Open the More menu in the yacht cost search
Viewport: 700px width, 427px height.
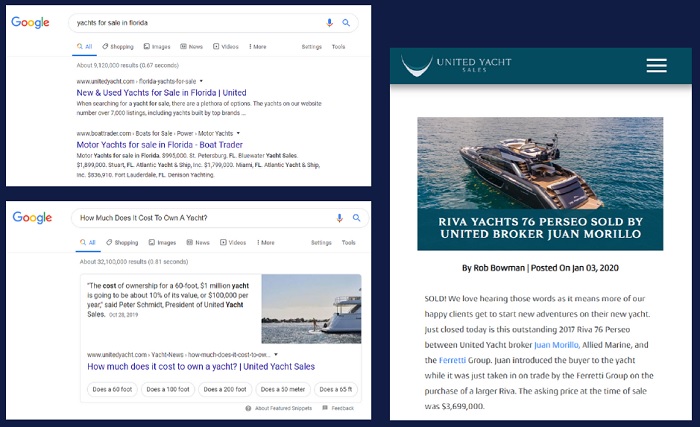pos(266,243)
